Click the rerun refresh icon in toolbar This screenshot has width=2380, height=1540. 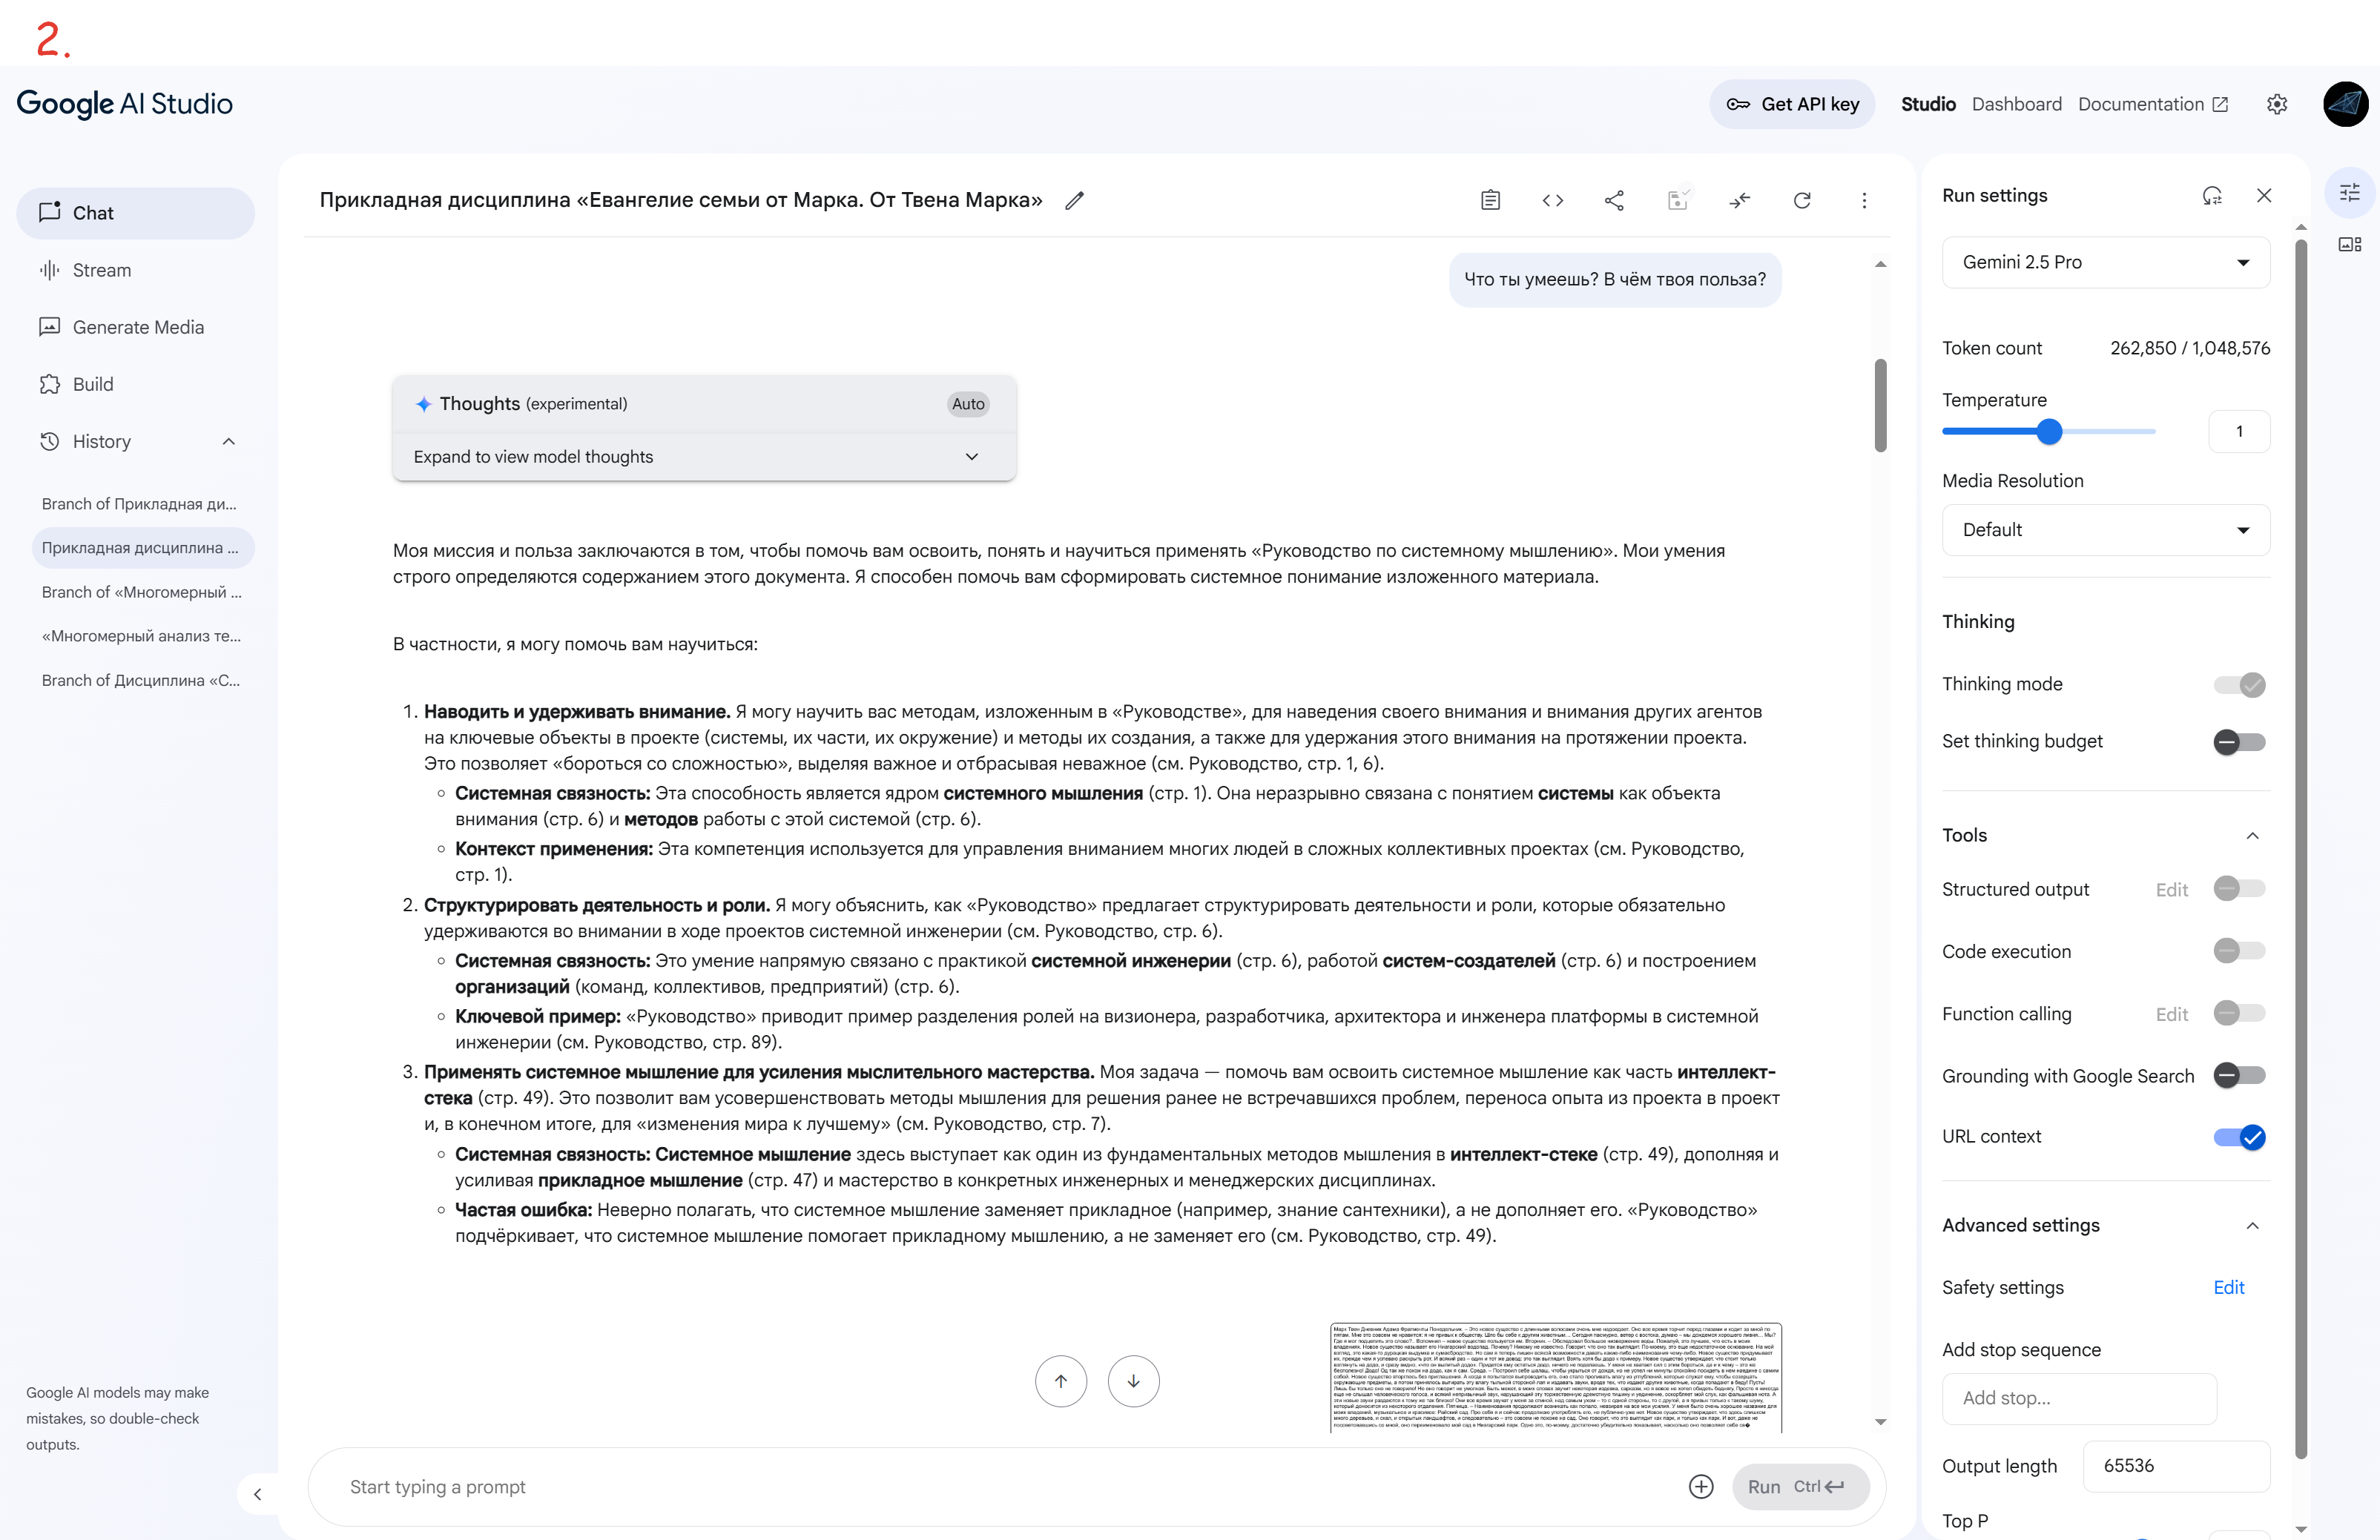coord(1802,201)
